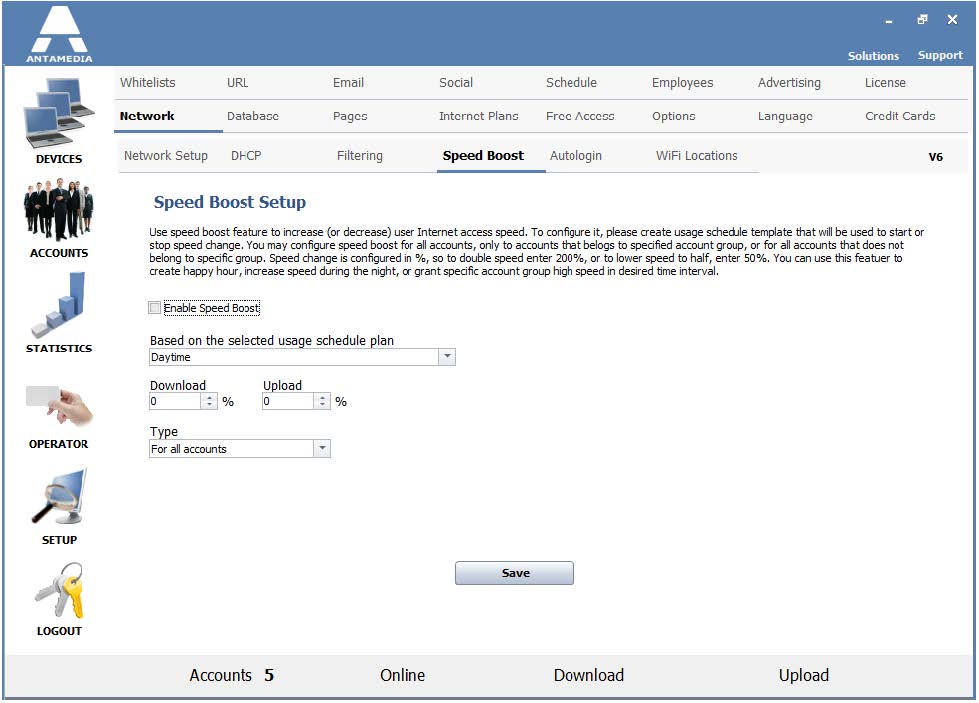Switch to the URL tab
Image resolution: width=979 pixels, height=703 pixels.
237,82
